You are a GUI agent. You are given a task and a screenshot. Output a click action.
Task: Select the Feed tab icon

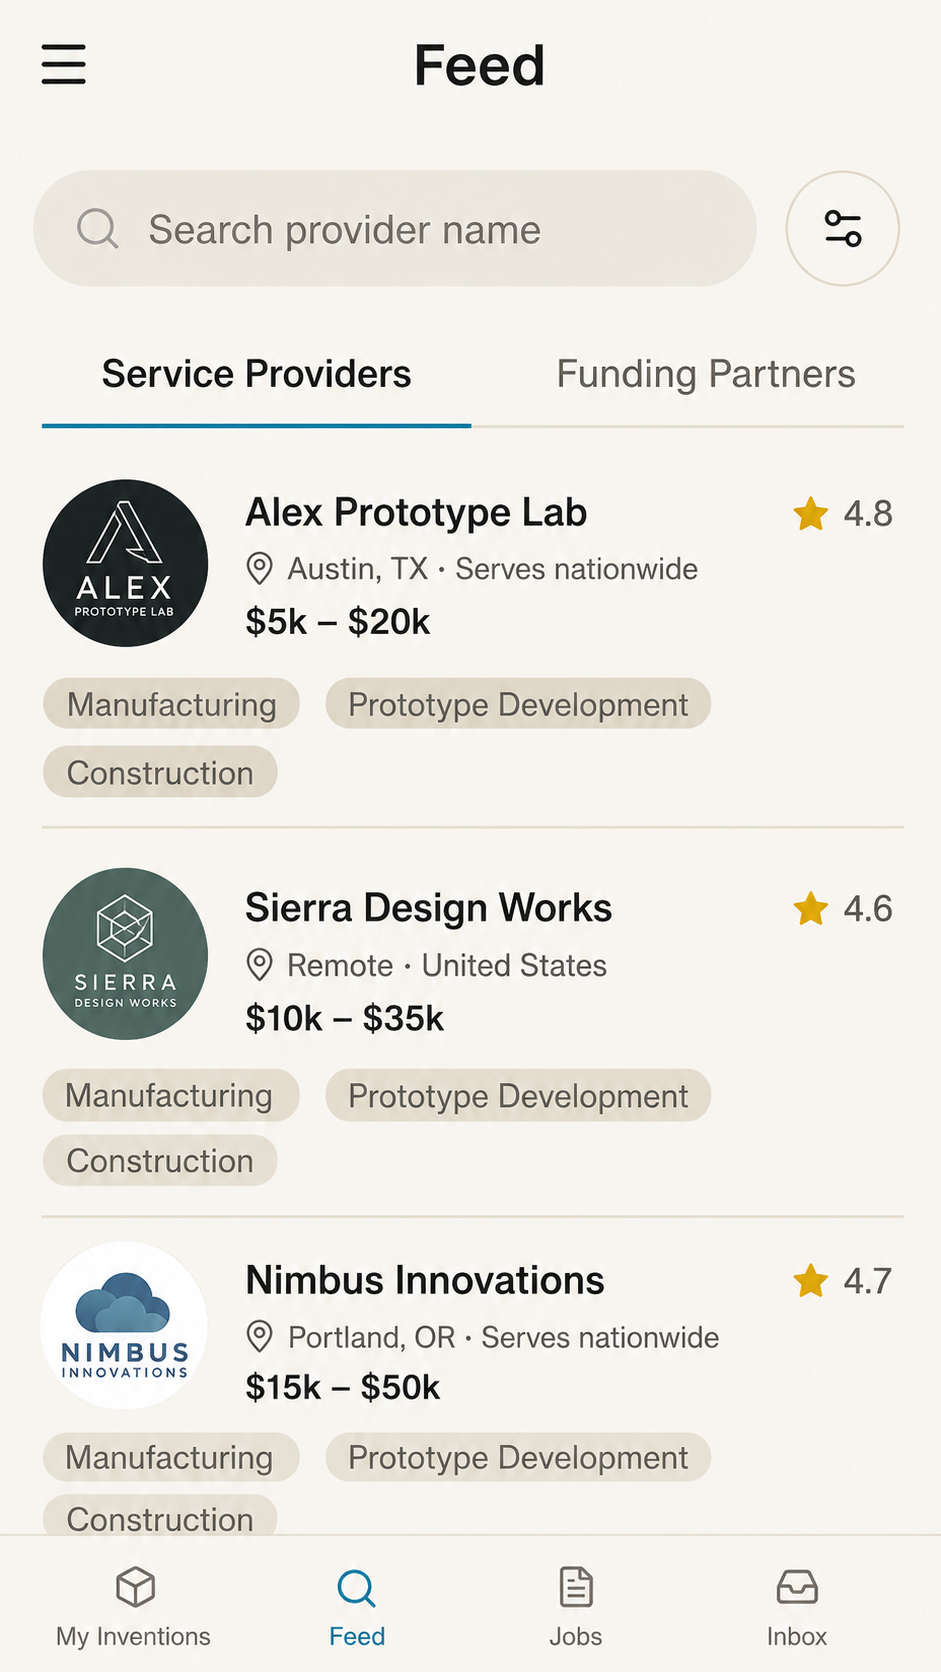[x=356, y=1588]
